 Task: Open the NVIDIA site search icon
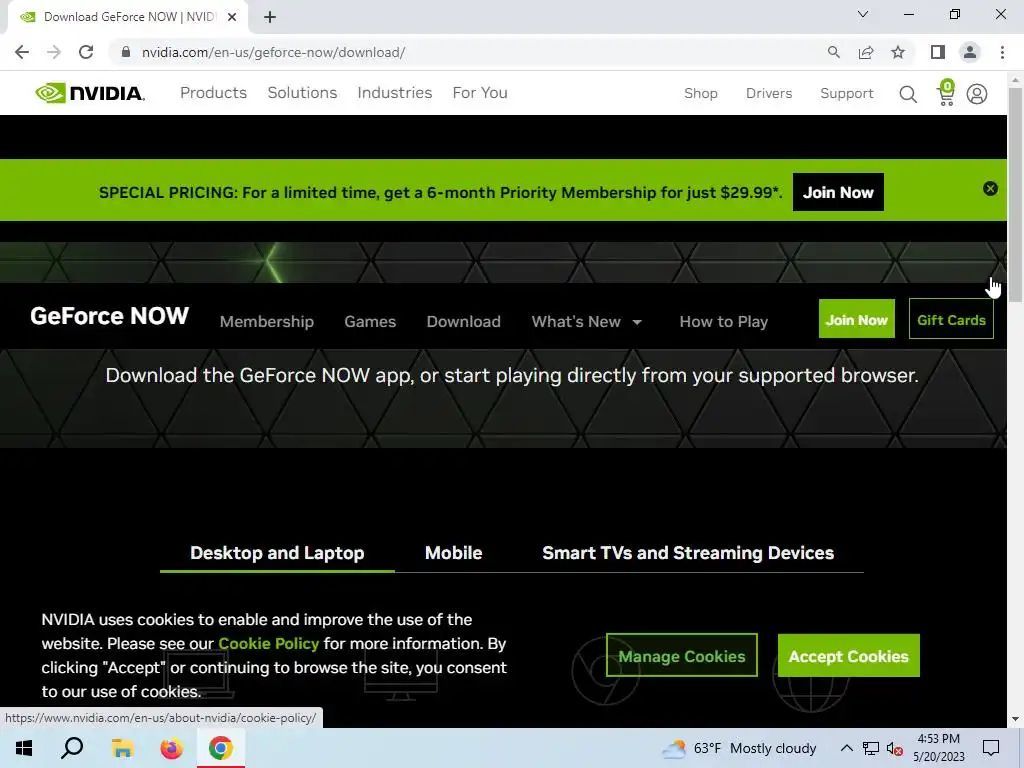point(908,94)
